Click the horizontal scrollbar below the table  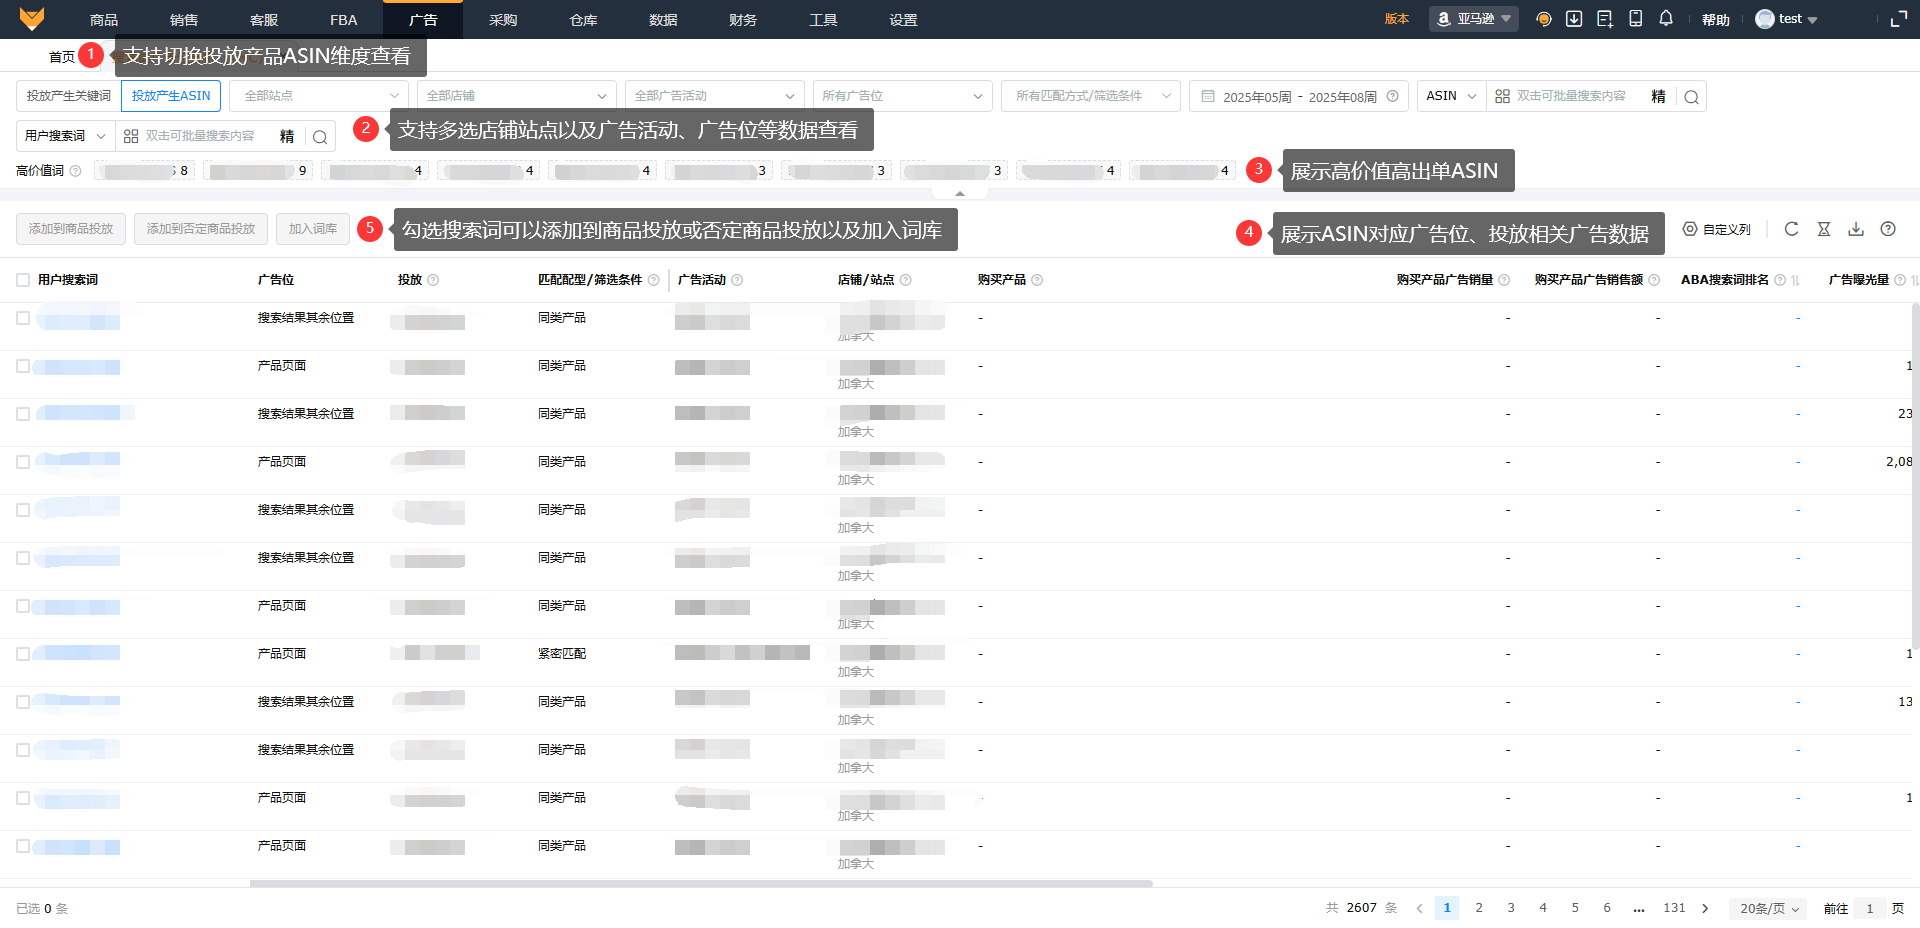point(701,884)
